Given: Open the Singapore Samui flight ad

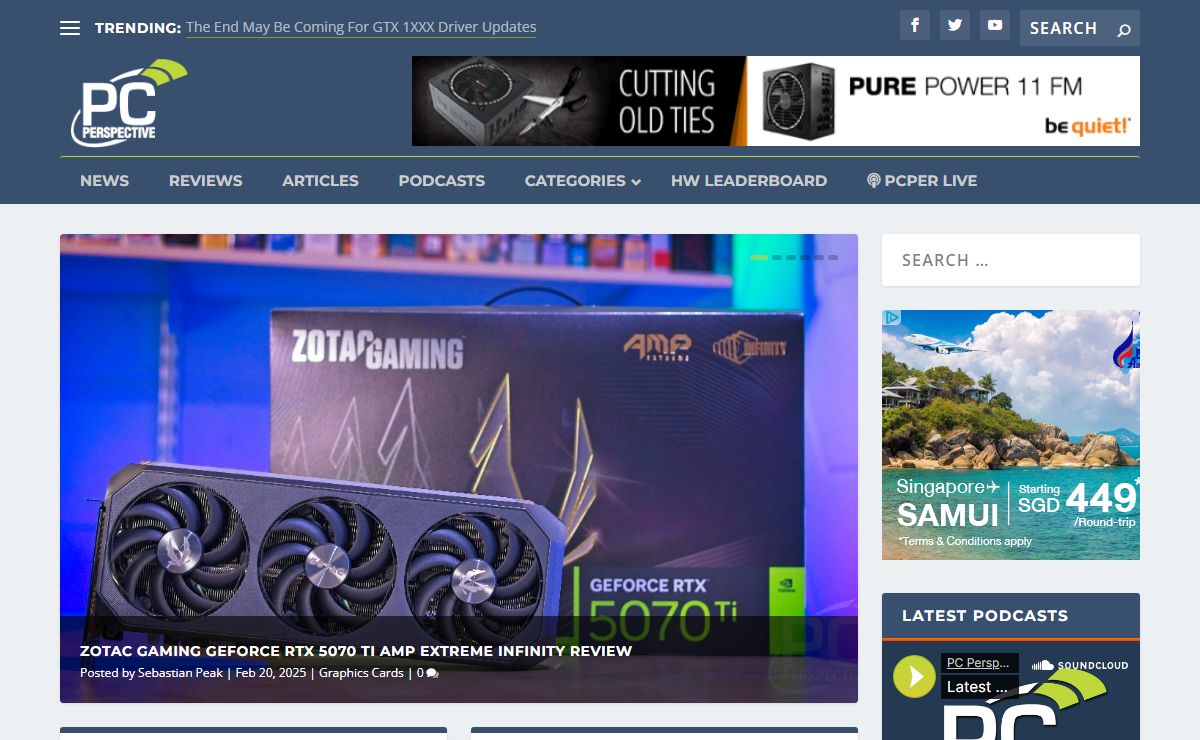Looking at the screenshot, I should (x=1011, y=435).
